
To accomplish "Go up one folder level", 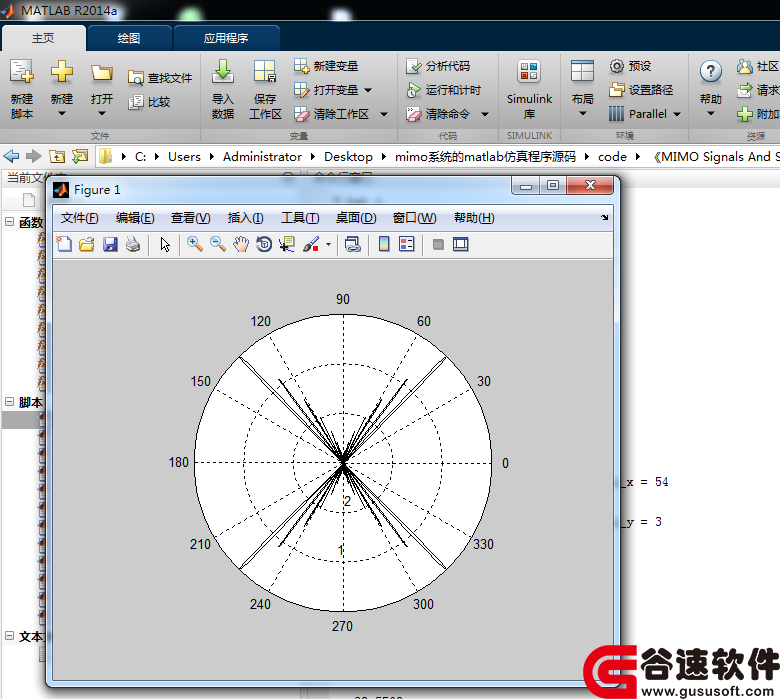I will [x=57, y=157].
